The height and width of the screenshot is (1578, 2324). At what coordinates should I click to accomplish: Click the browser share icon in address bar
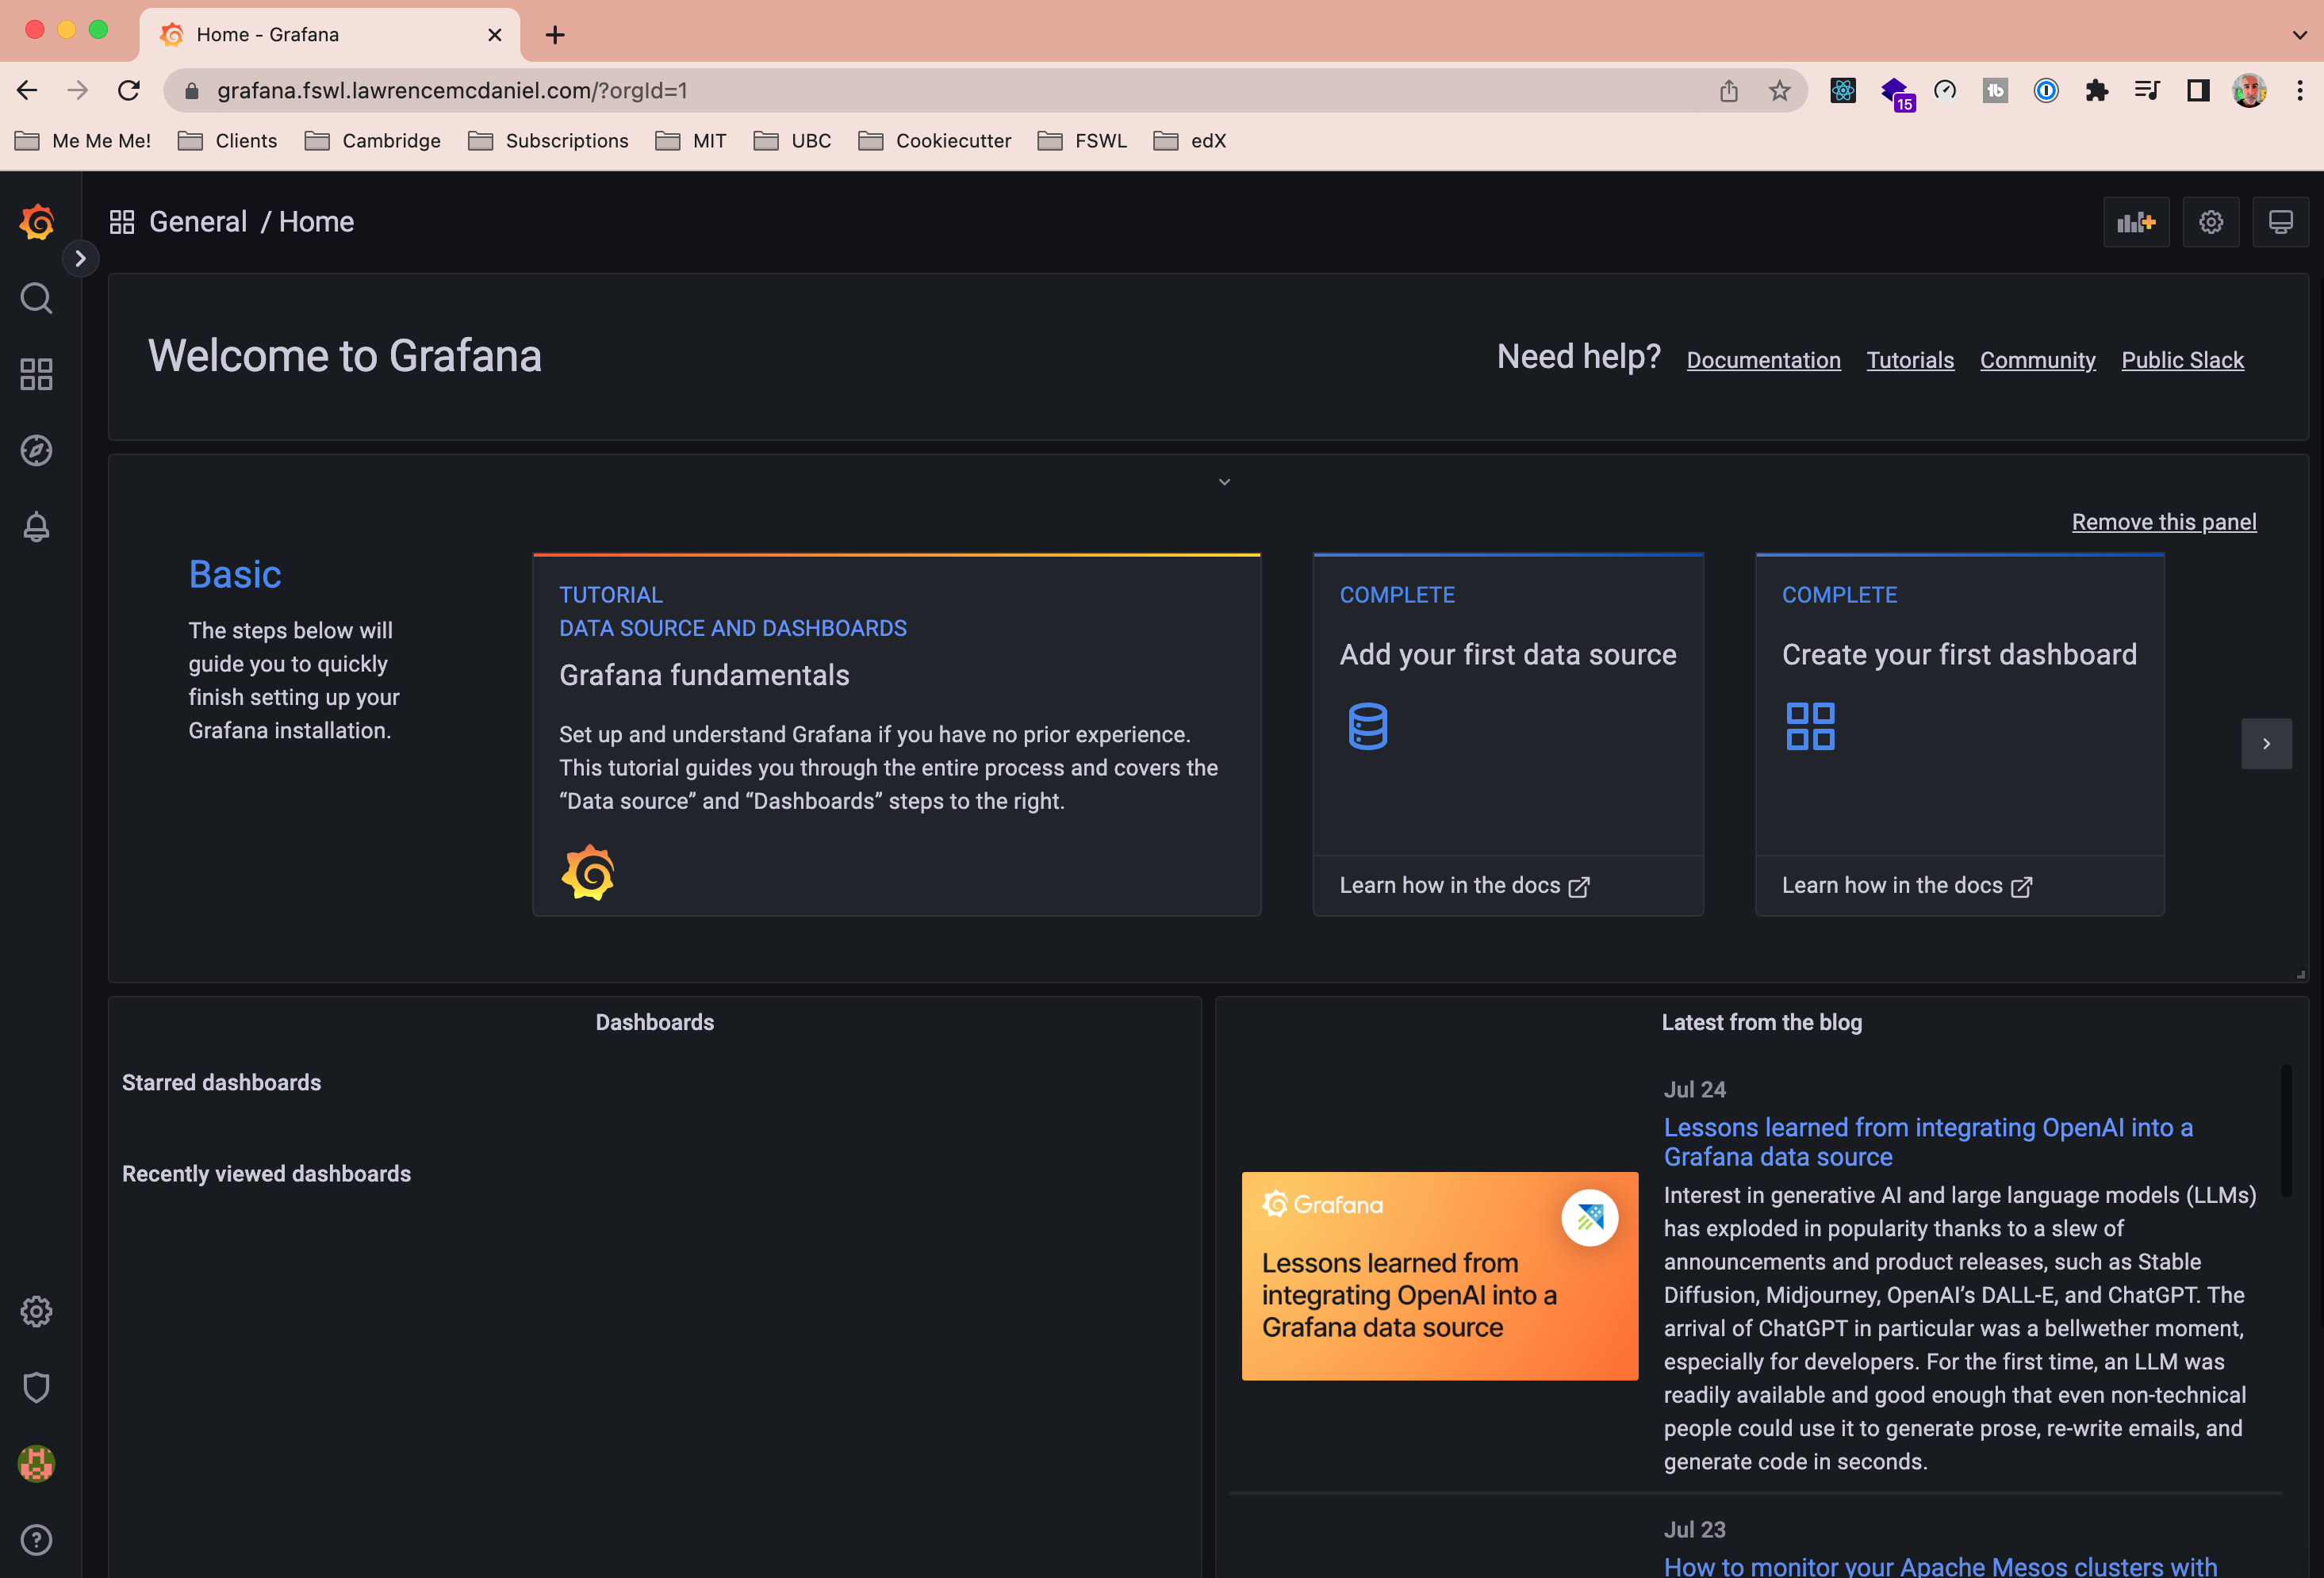(x=1729, y=91)
